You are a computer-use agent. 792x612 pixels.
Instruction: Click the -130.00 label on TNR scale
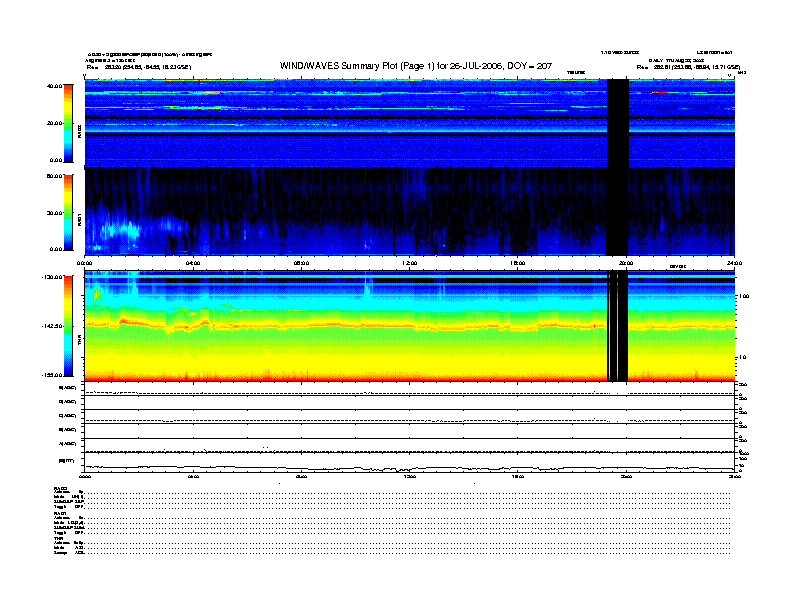52,277
